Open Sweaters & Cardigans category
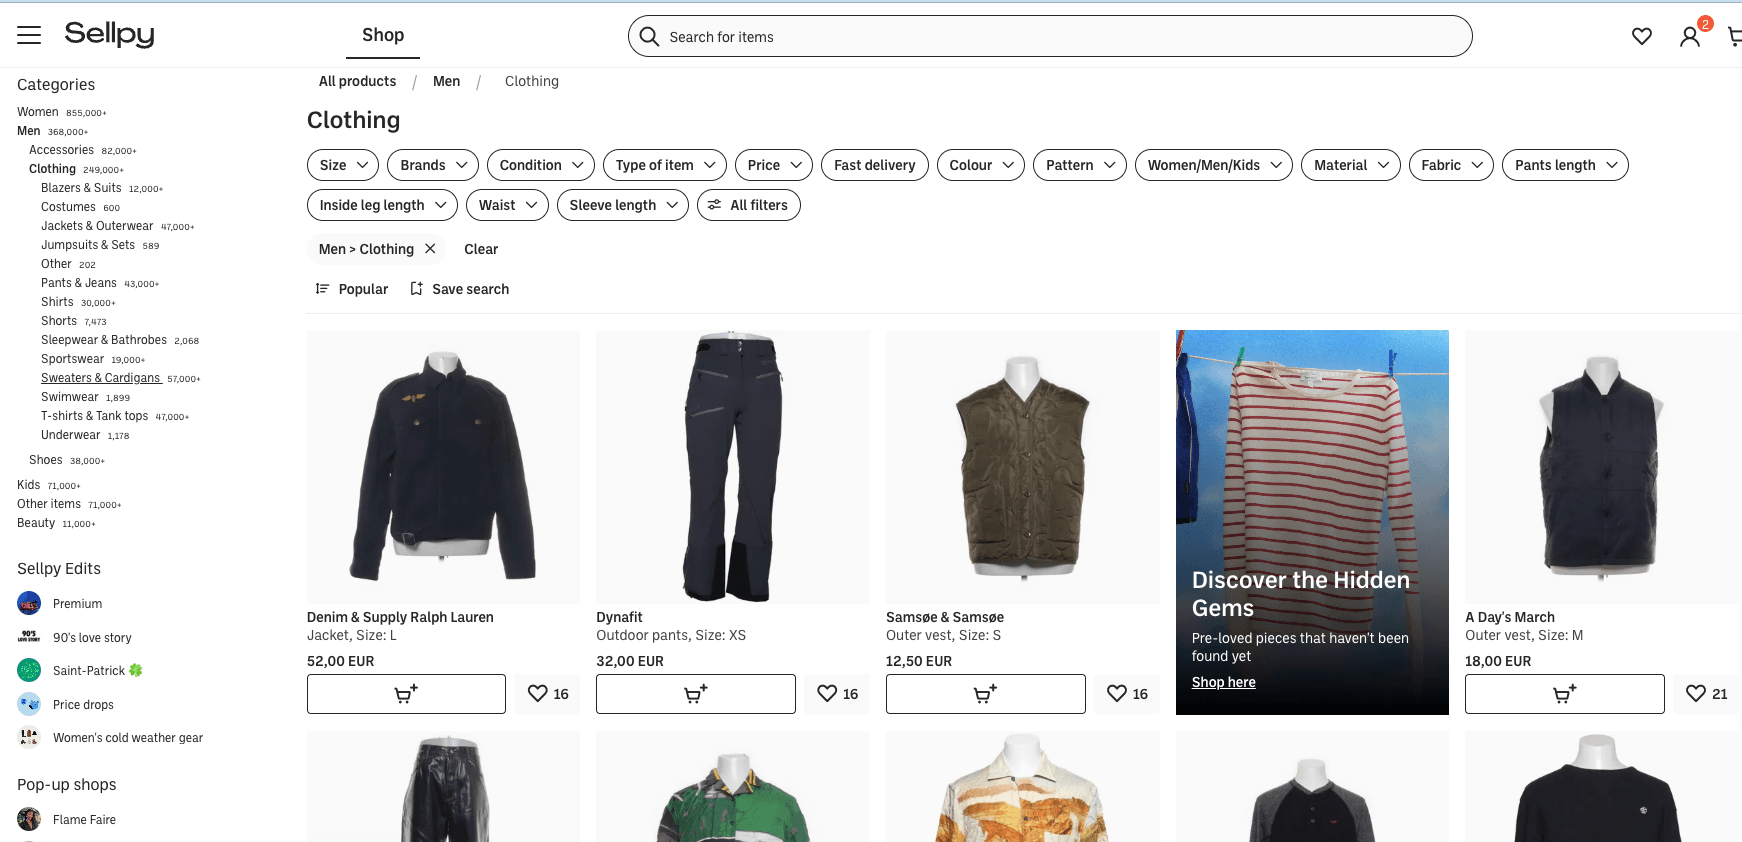Screen dimensions: 1742x842 click(x=101, y=378)
